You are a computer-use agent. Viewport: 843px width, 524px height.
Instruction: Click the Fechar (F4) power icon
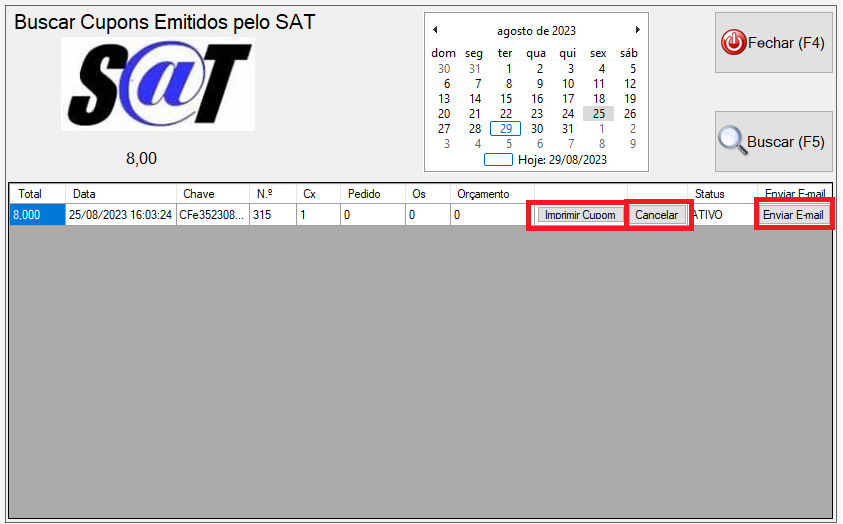pos(733,43)
